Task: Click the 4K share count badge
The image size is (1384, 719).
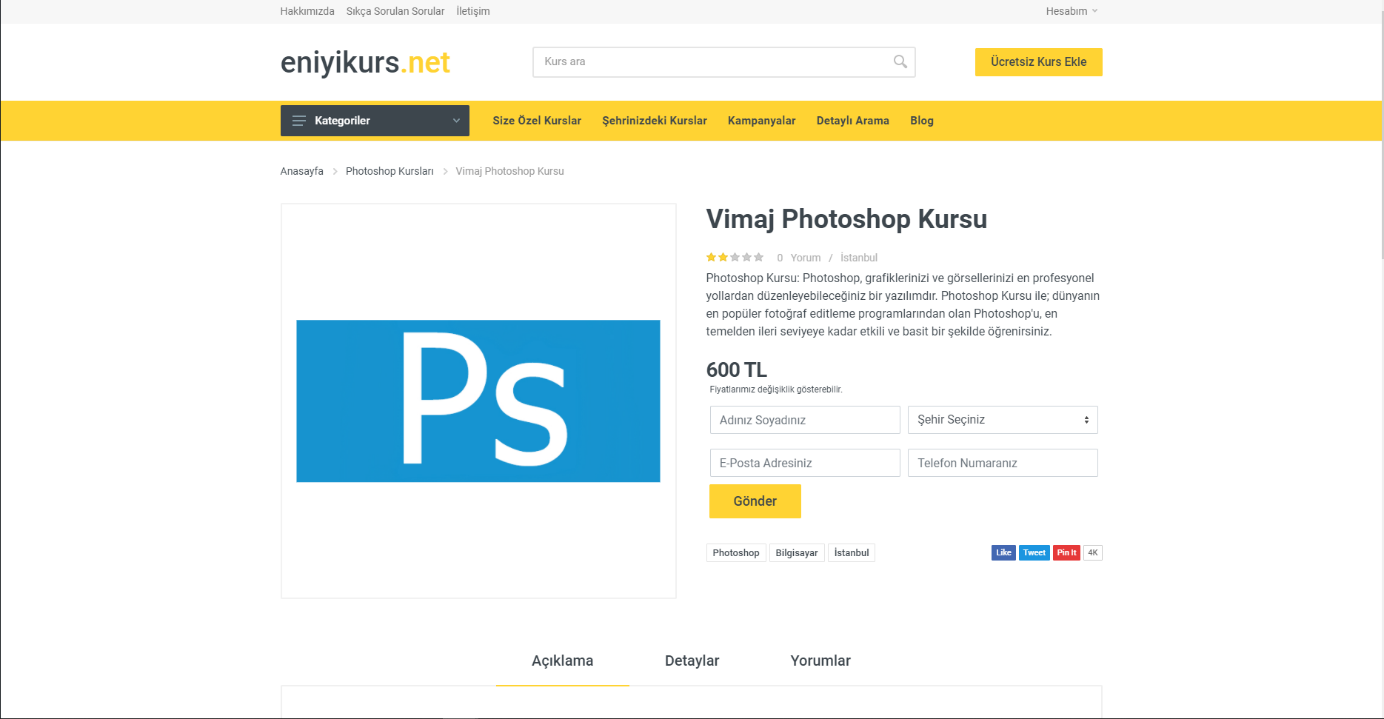Action: tap(1093, 553)
